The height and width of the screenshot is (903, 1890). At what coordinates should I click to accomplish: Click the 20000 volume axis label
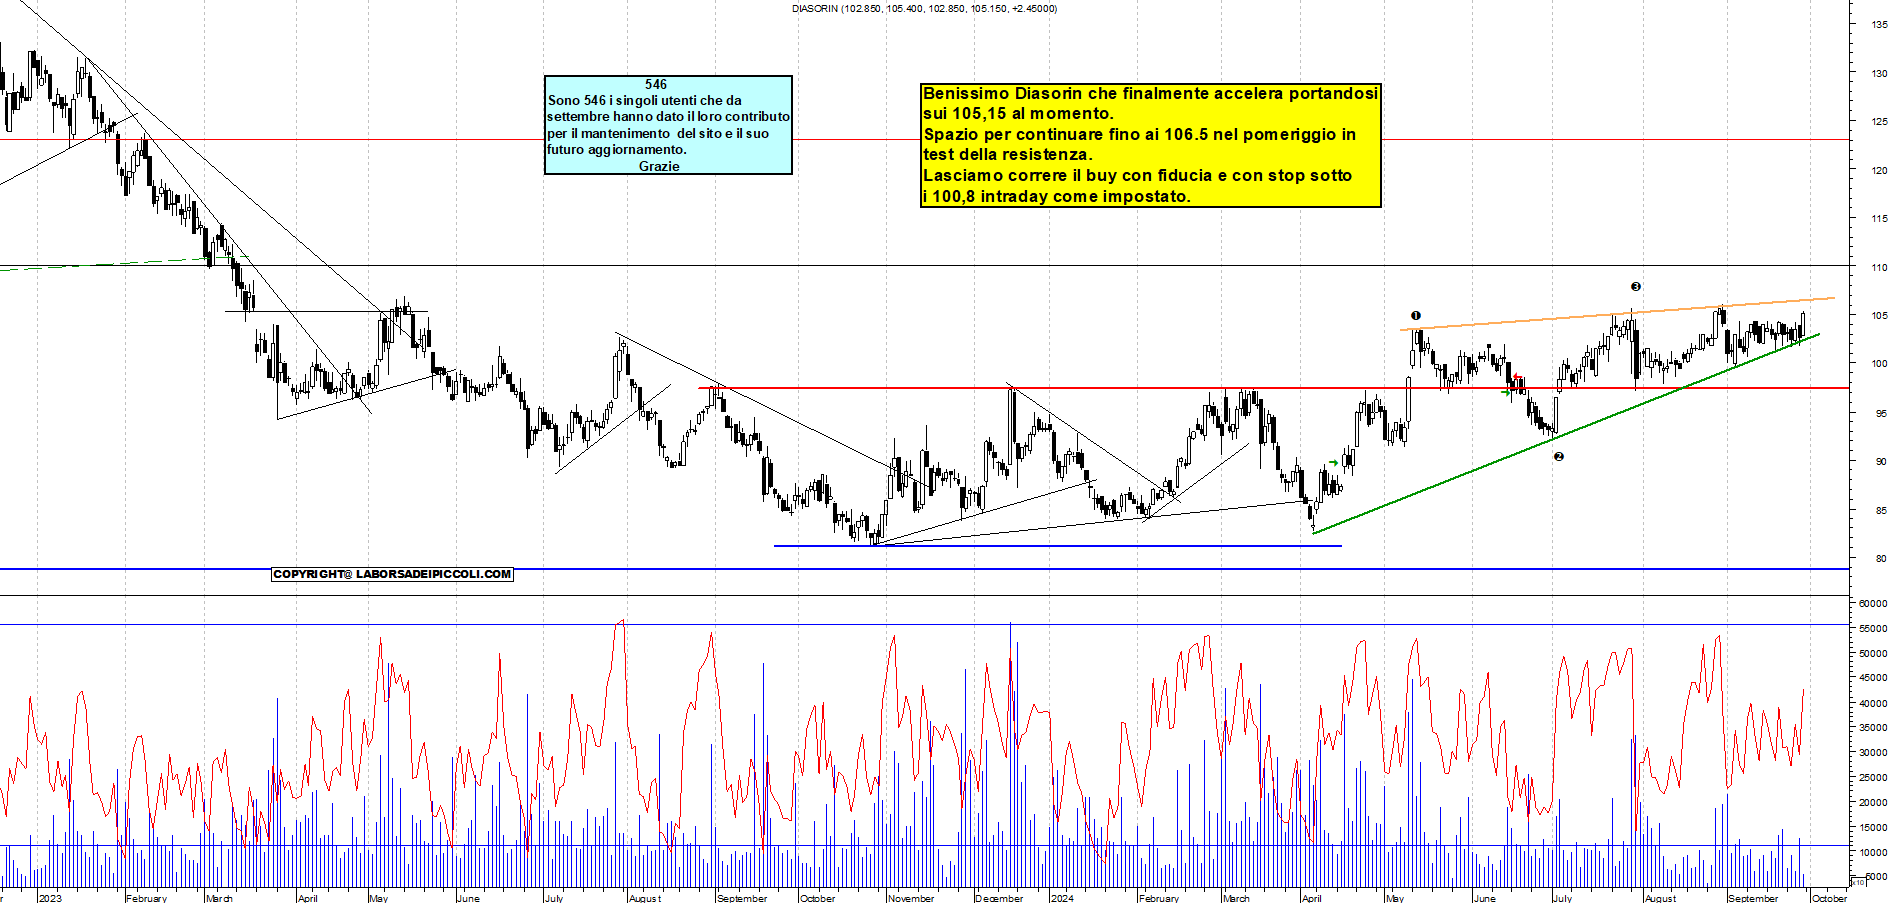[1874, 802]
